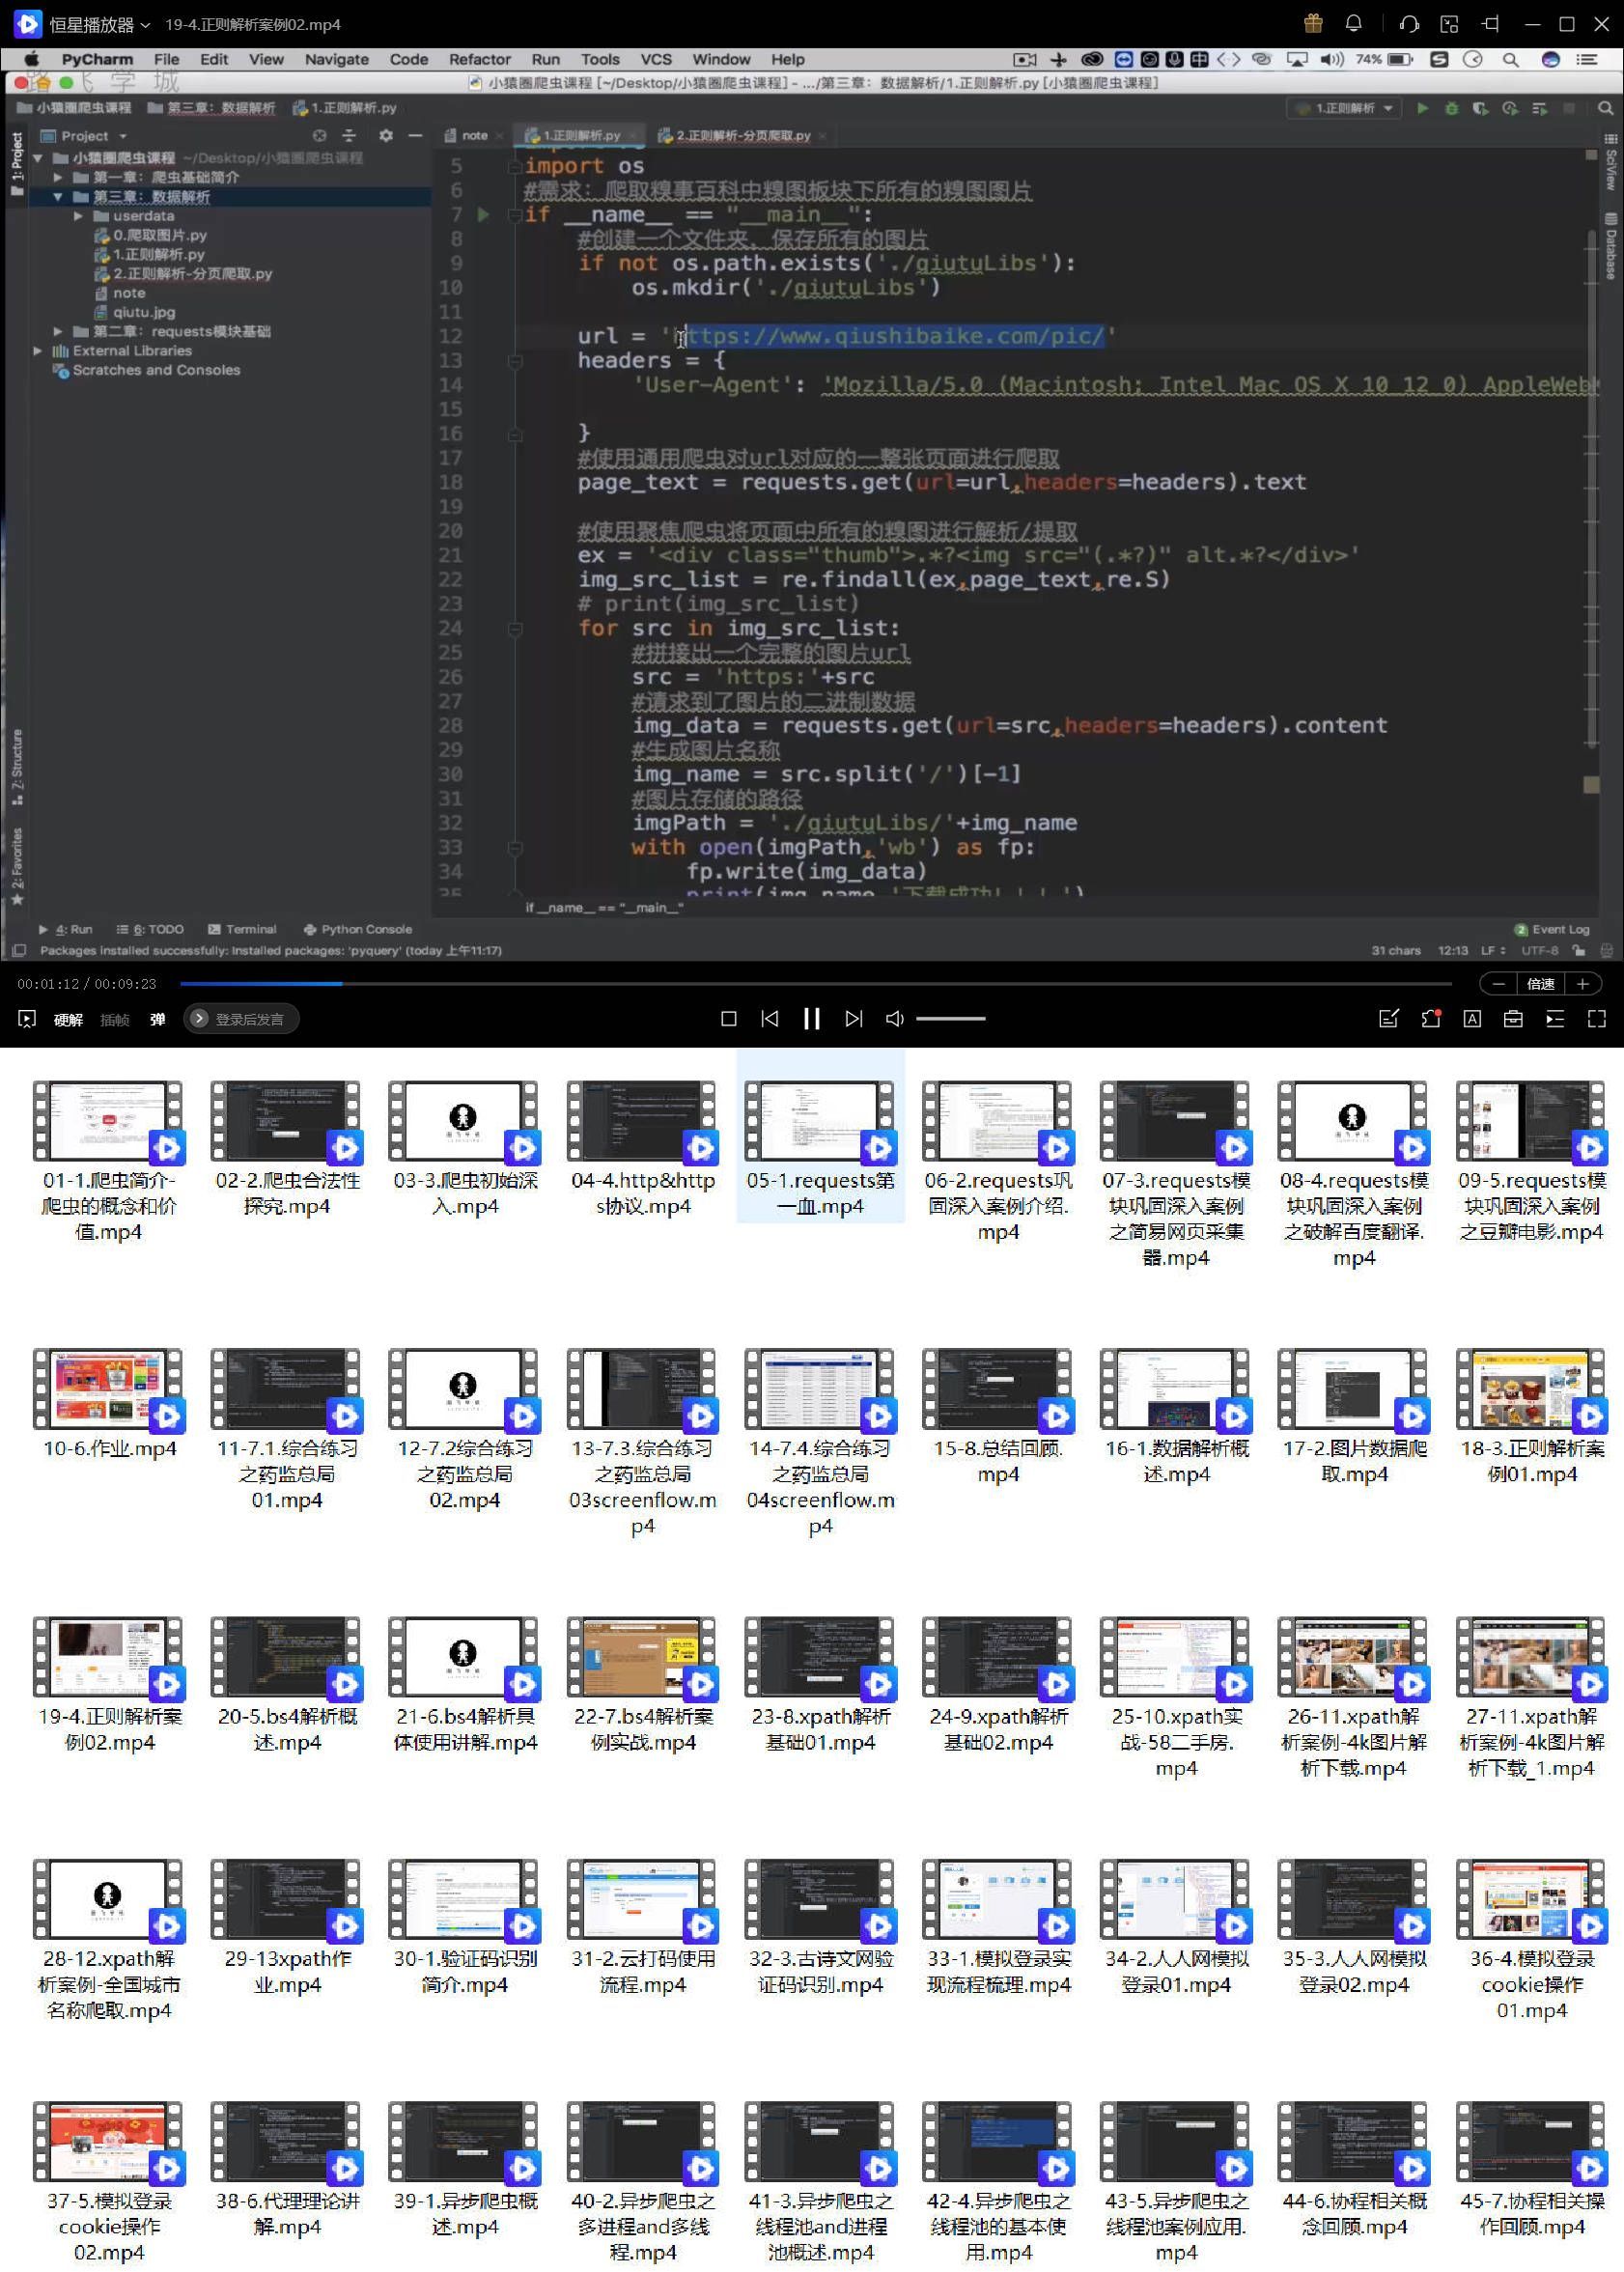Viewport: 1624px width, 2272px height.
Task: Toggle 弹 danmaku comments
Action: (x=158, y=1019)
